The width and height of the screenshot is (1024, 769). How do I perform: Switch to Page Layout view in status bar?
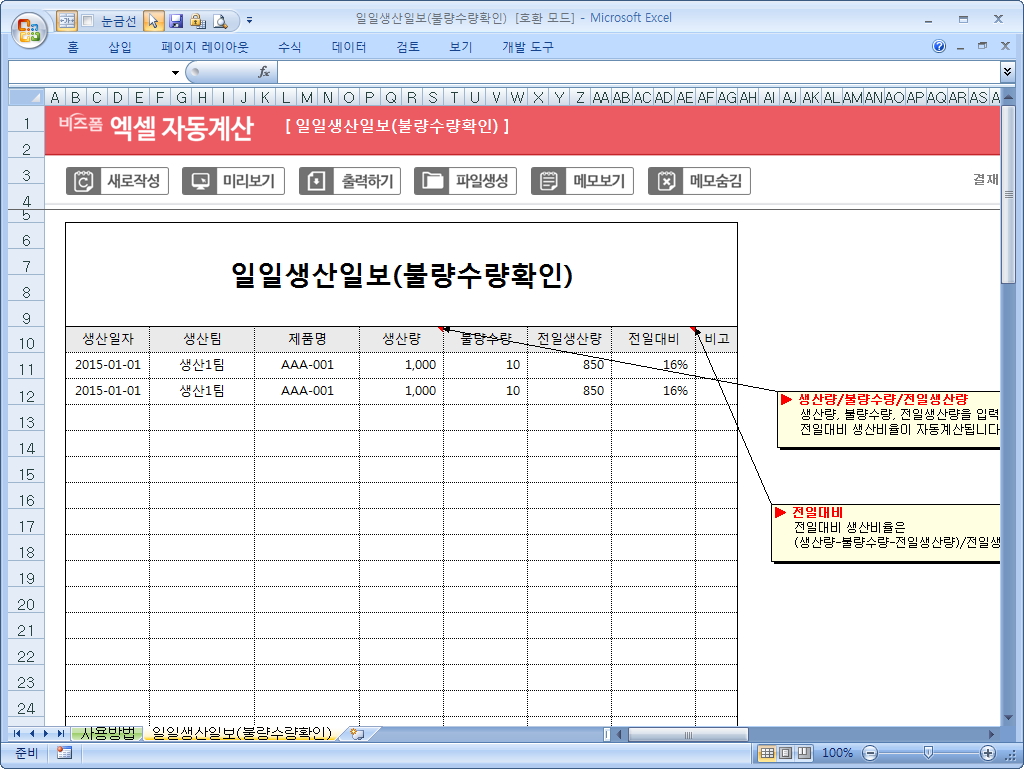pyautogui.click(x=785, y=753)
